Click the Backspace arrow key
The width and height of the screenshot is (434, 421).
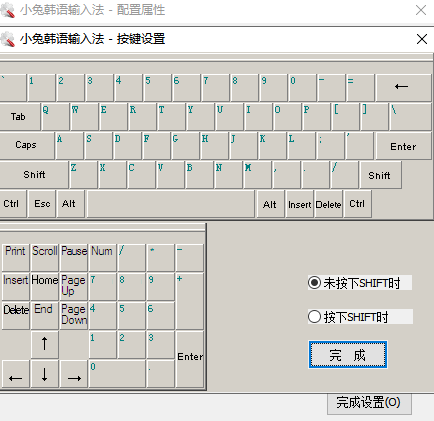(403, 88)
